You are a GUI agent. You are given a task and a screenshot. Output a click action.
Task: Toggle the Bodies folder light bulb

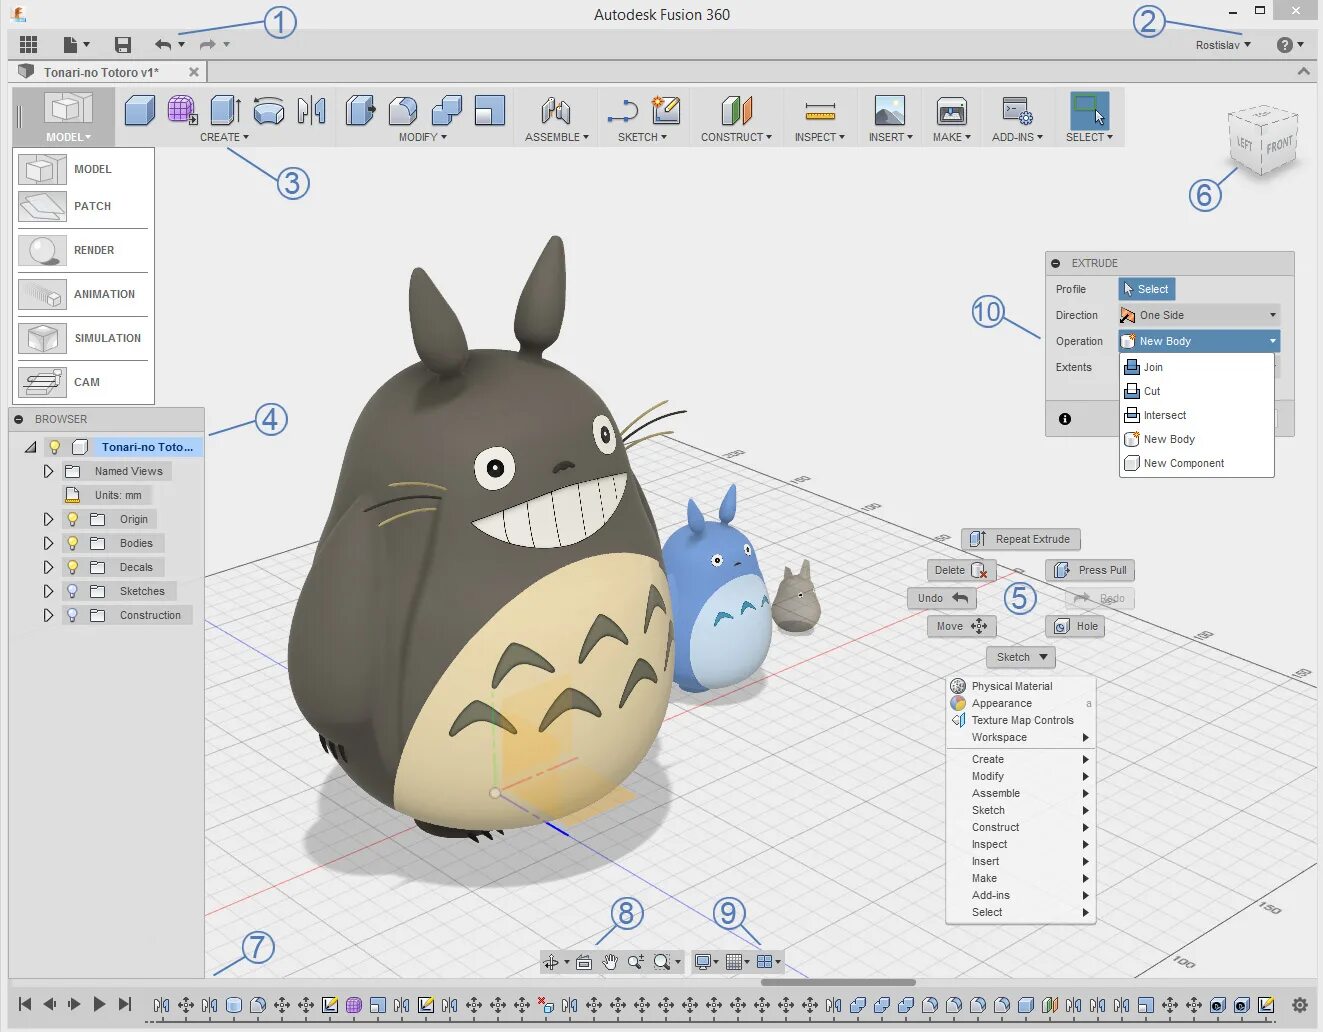pyautogui.click(x=72, y=543)
